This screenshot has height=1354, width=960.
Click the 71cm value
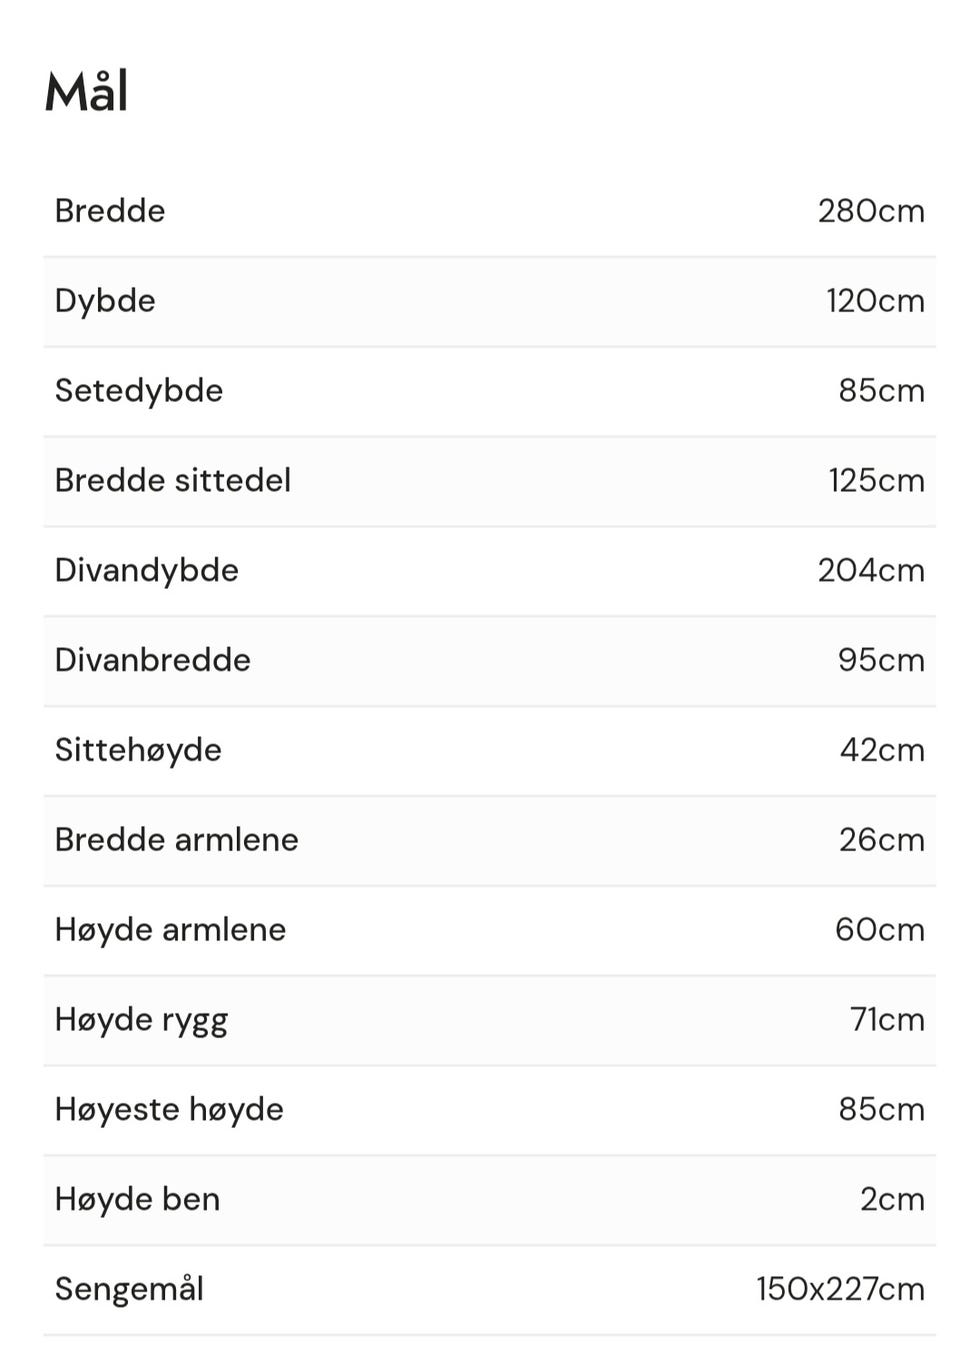pos(887,1019)
